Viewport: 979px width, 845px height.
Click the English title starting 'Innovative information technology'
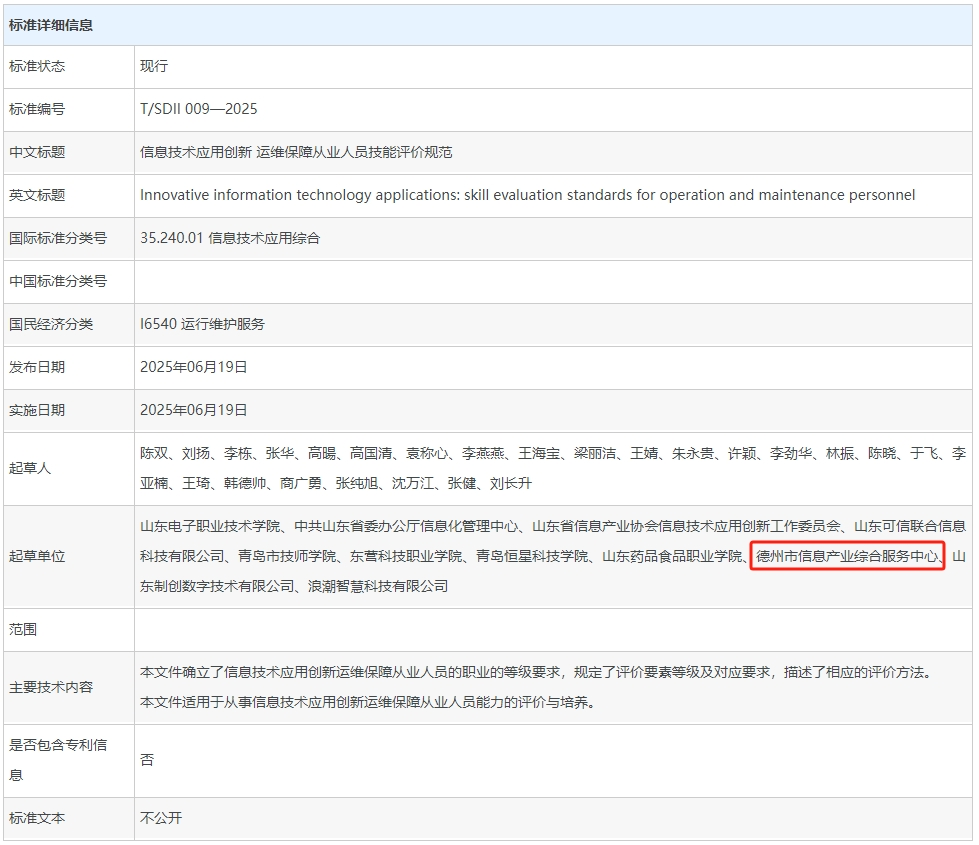[528, 195]
